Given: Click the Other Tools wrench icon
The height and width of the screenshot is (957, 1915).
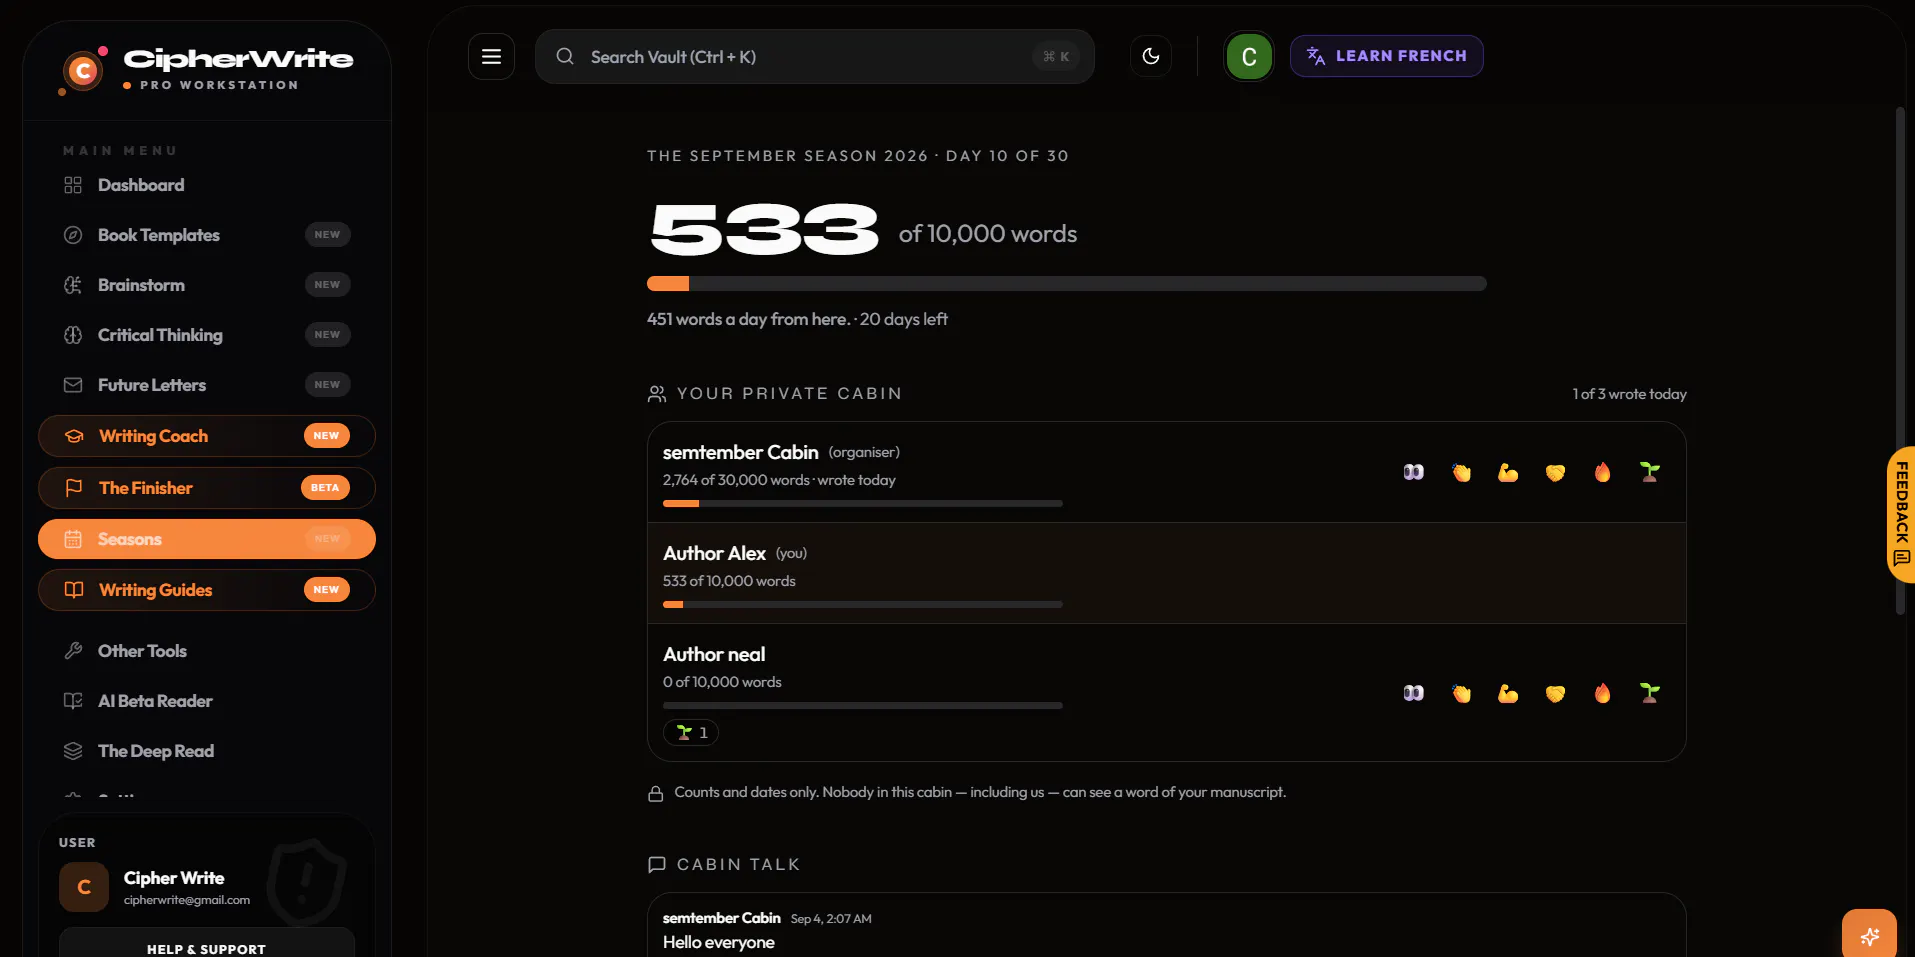Looking at the screenshot, I should 73,651.
